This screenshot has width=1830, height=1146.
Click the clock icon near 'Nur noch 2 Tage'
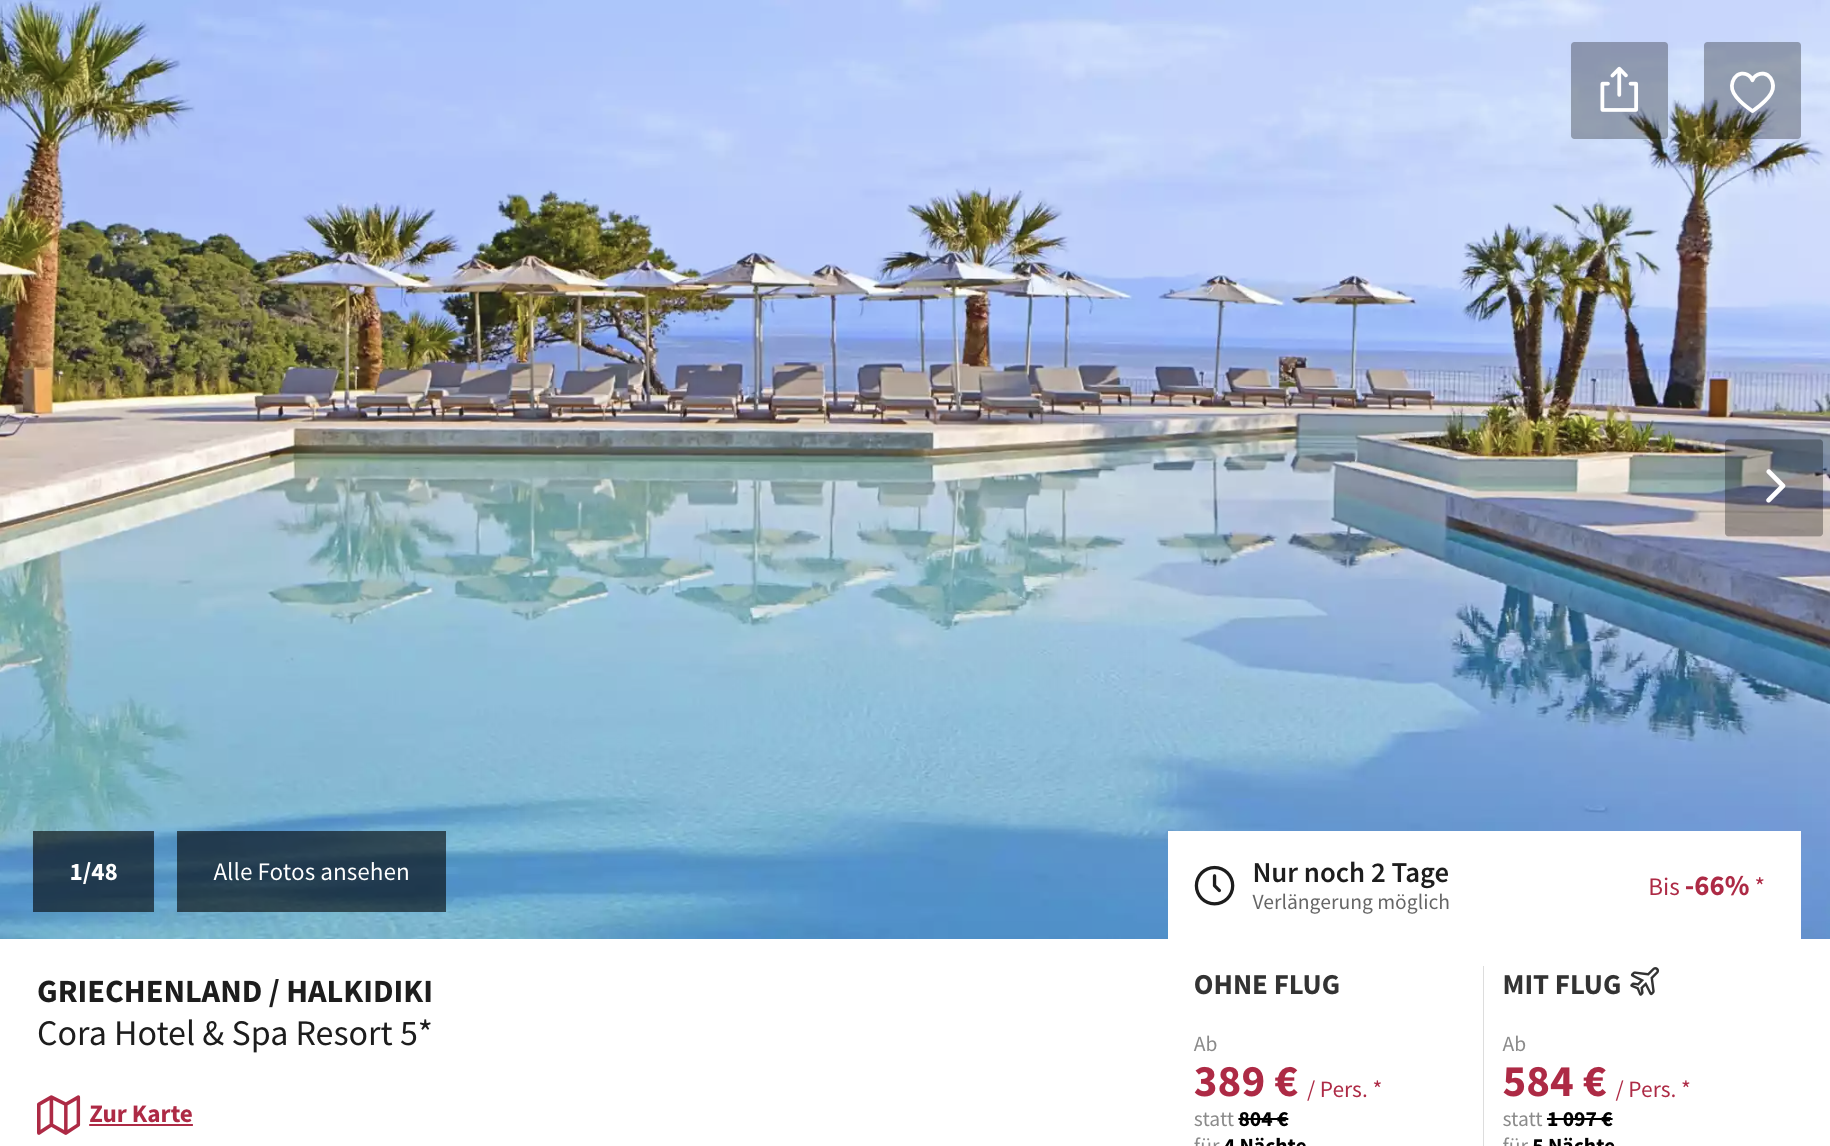[x=1215, y=885]
